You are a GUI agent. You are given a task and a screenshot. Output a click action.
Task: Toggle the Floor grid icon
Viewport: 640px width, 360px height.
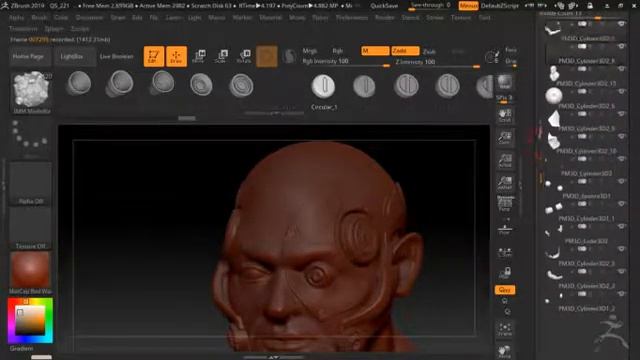point(505,229)
